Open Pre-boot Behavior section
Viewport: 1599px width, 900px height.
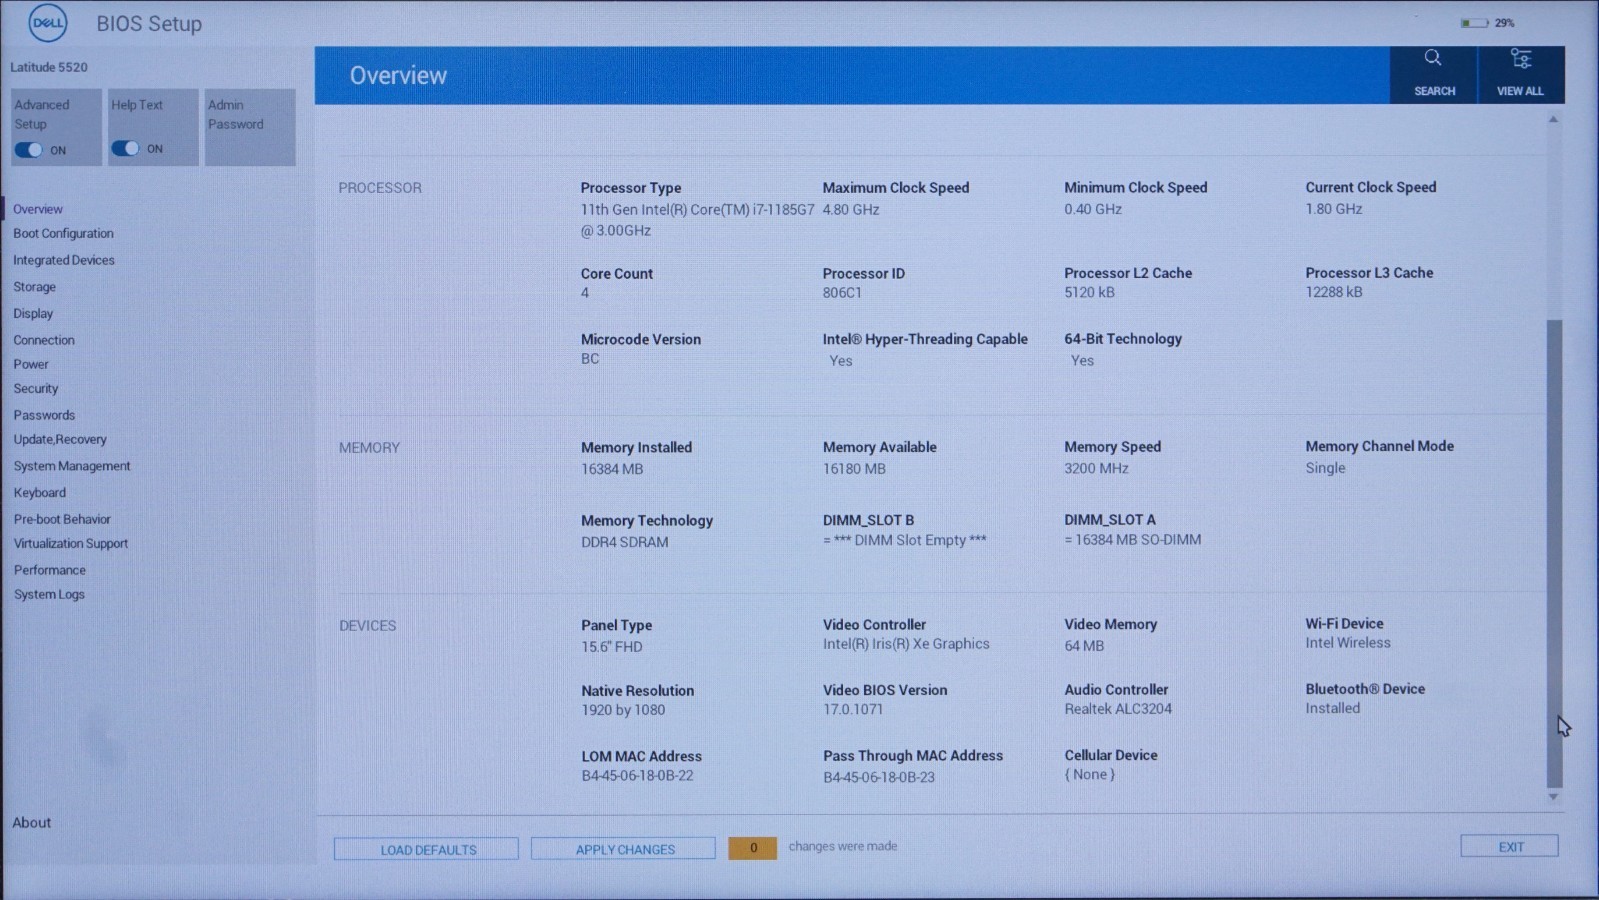tap(62, 519)
